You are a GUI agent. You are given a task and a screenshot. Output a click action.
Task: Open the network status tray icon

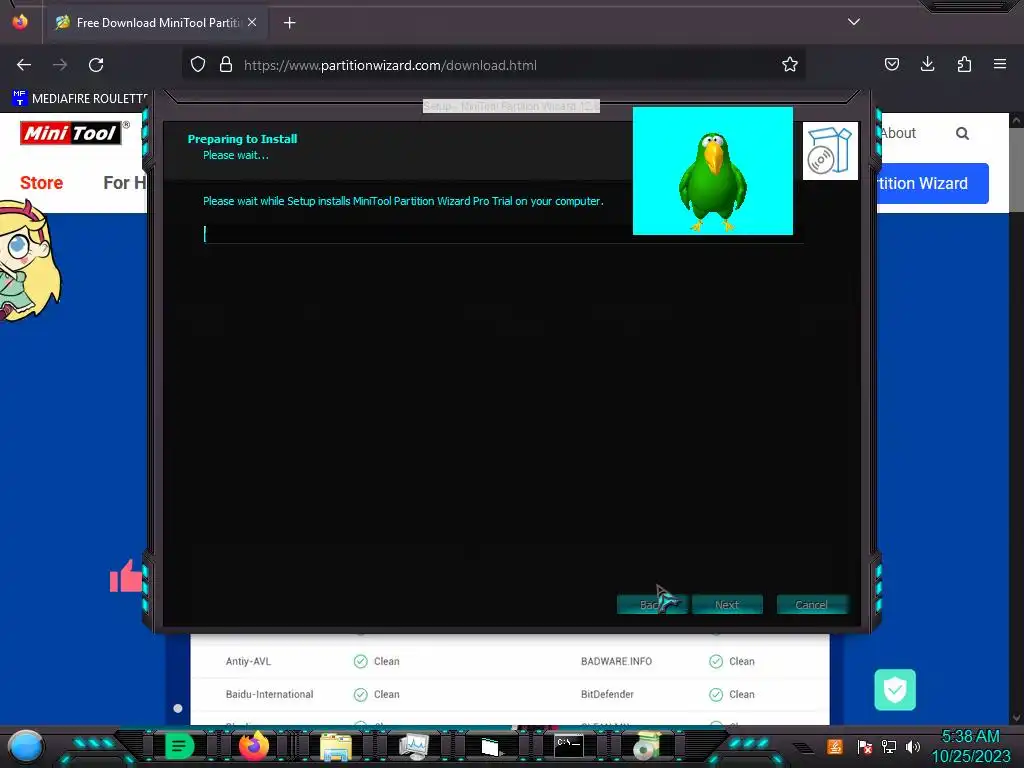(x=889, y=746)
